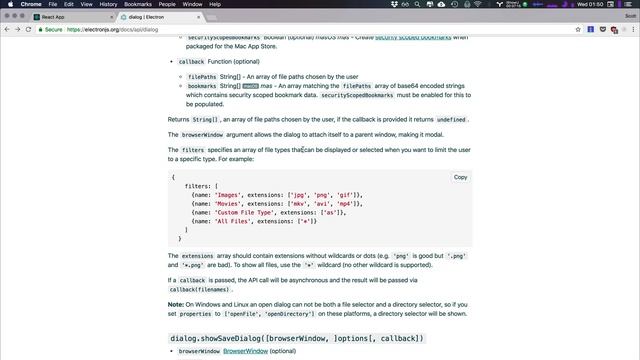
Task: Click 'All Files' in code block
Action: coord(232,221)
